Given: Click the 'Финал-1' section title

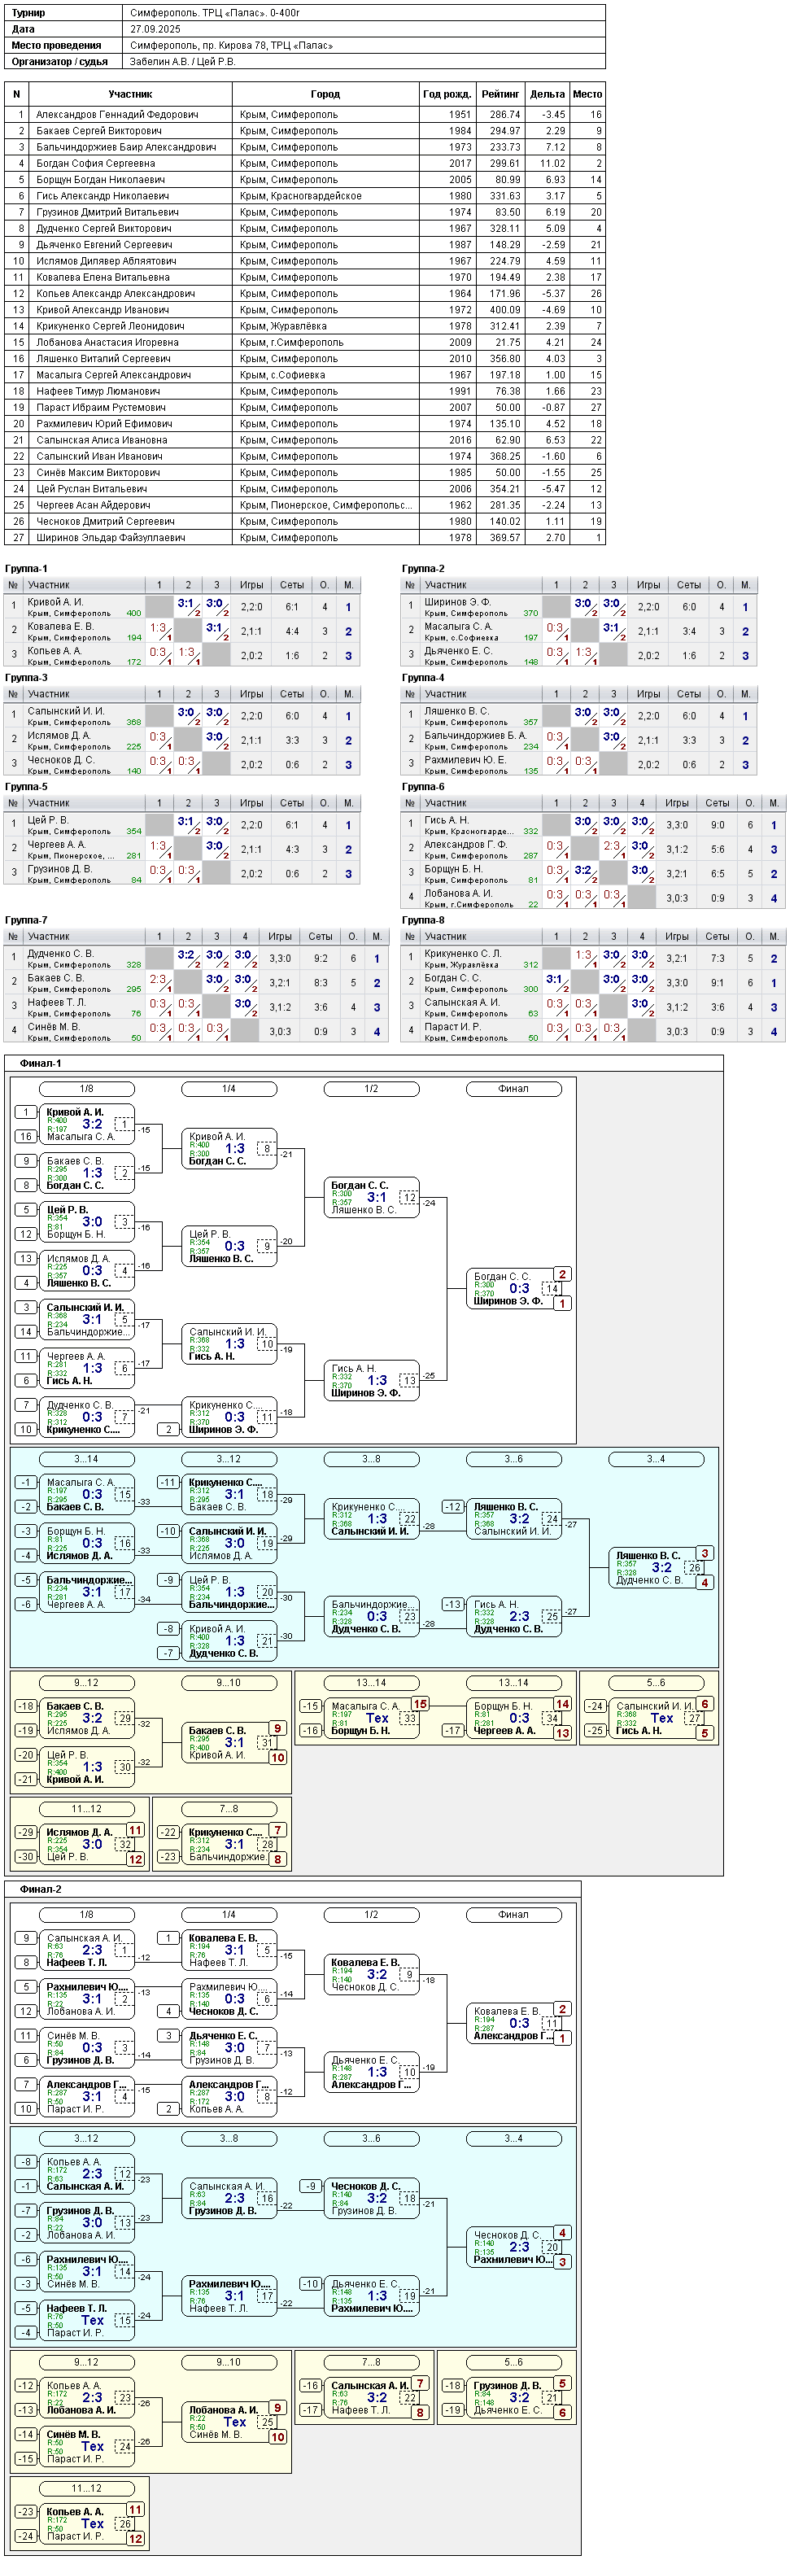Looking at the screenshot, I should (41, 1063).
